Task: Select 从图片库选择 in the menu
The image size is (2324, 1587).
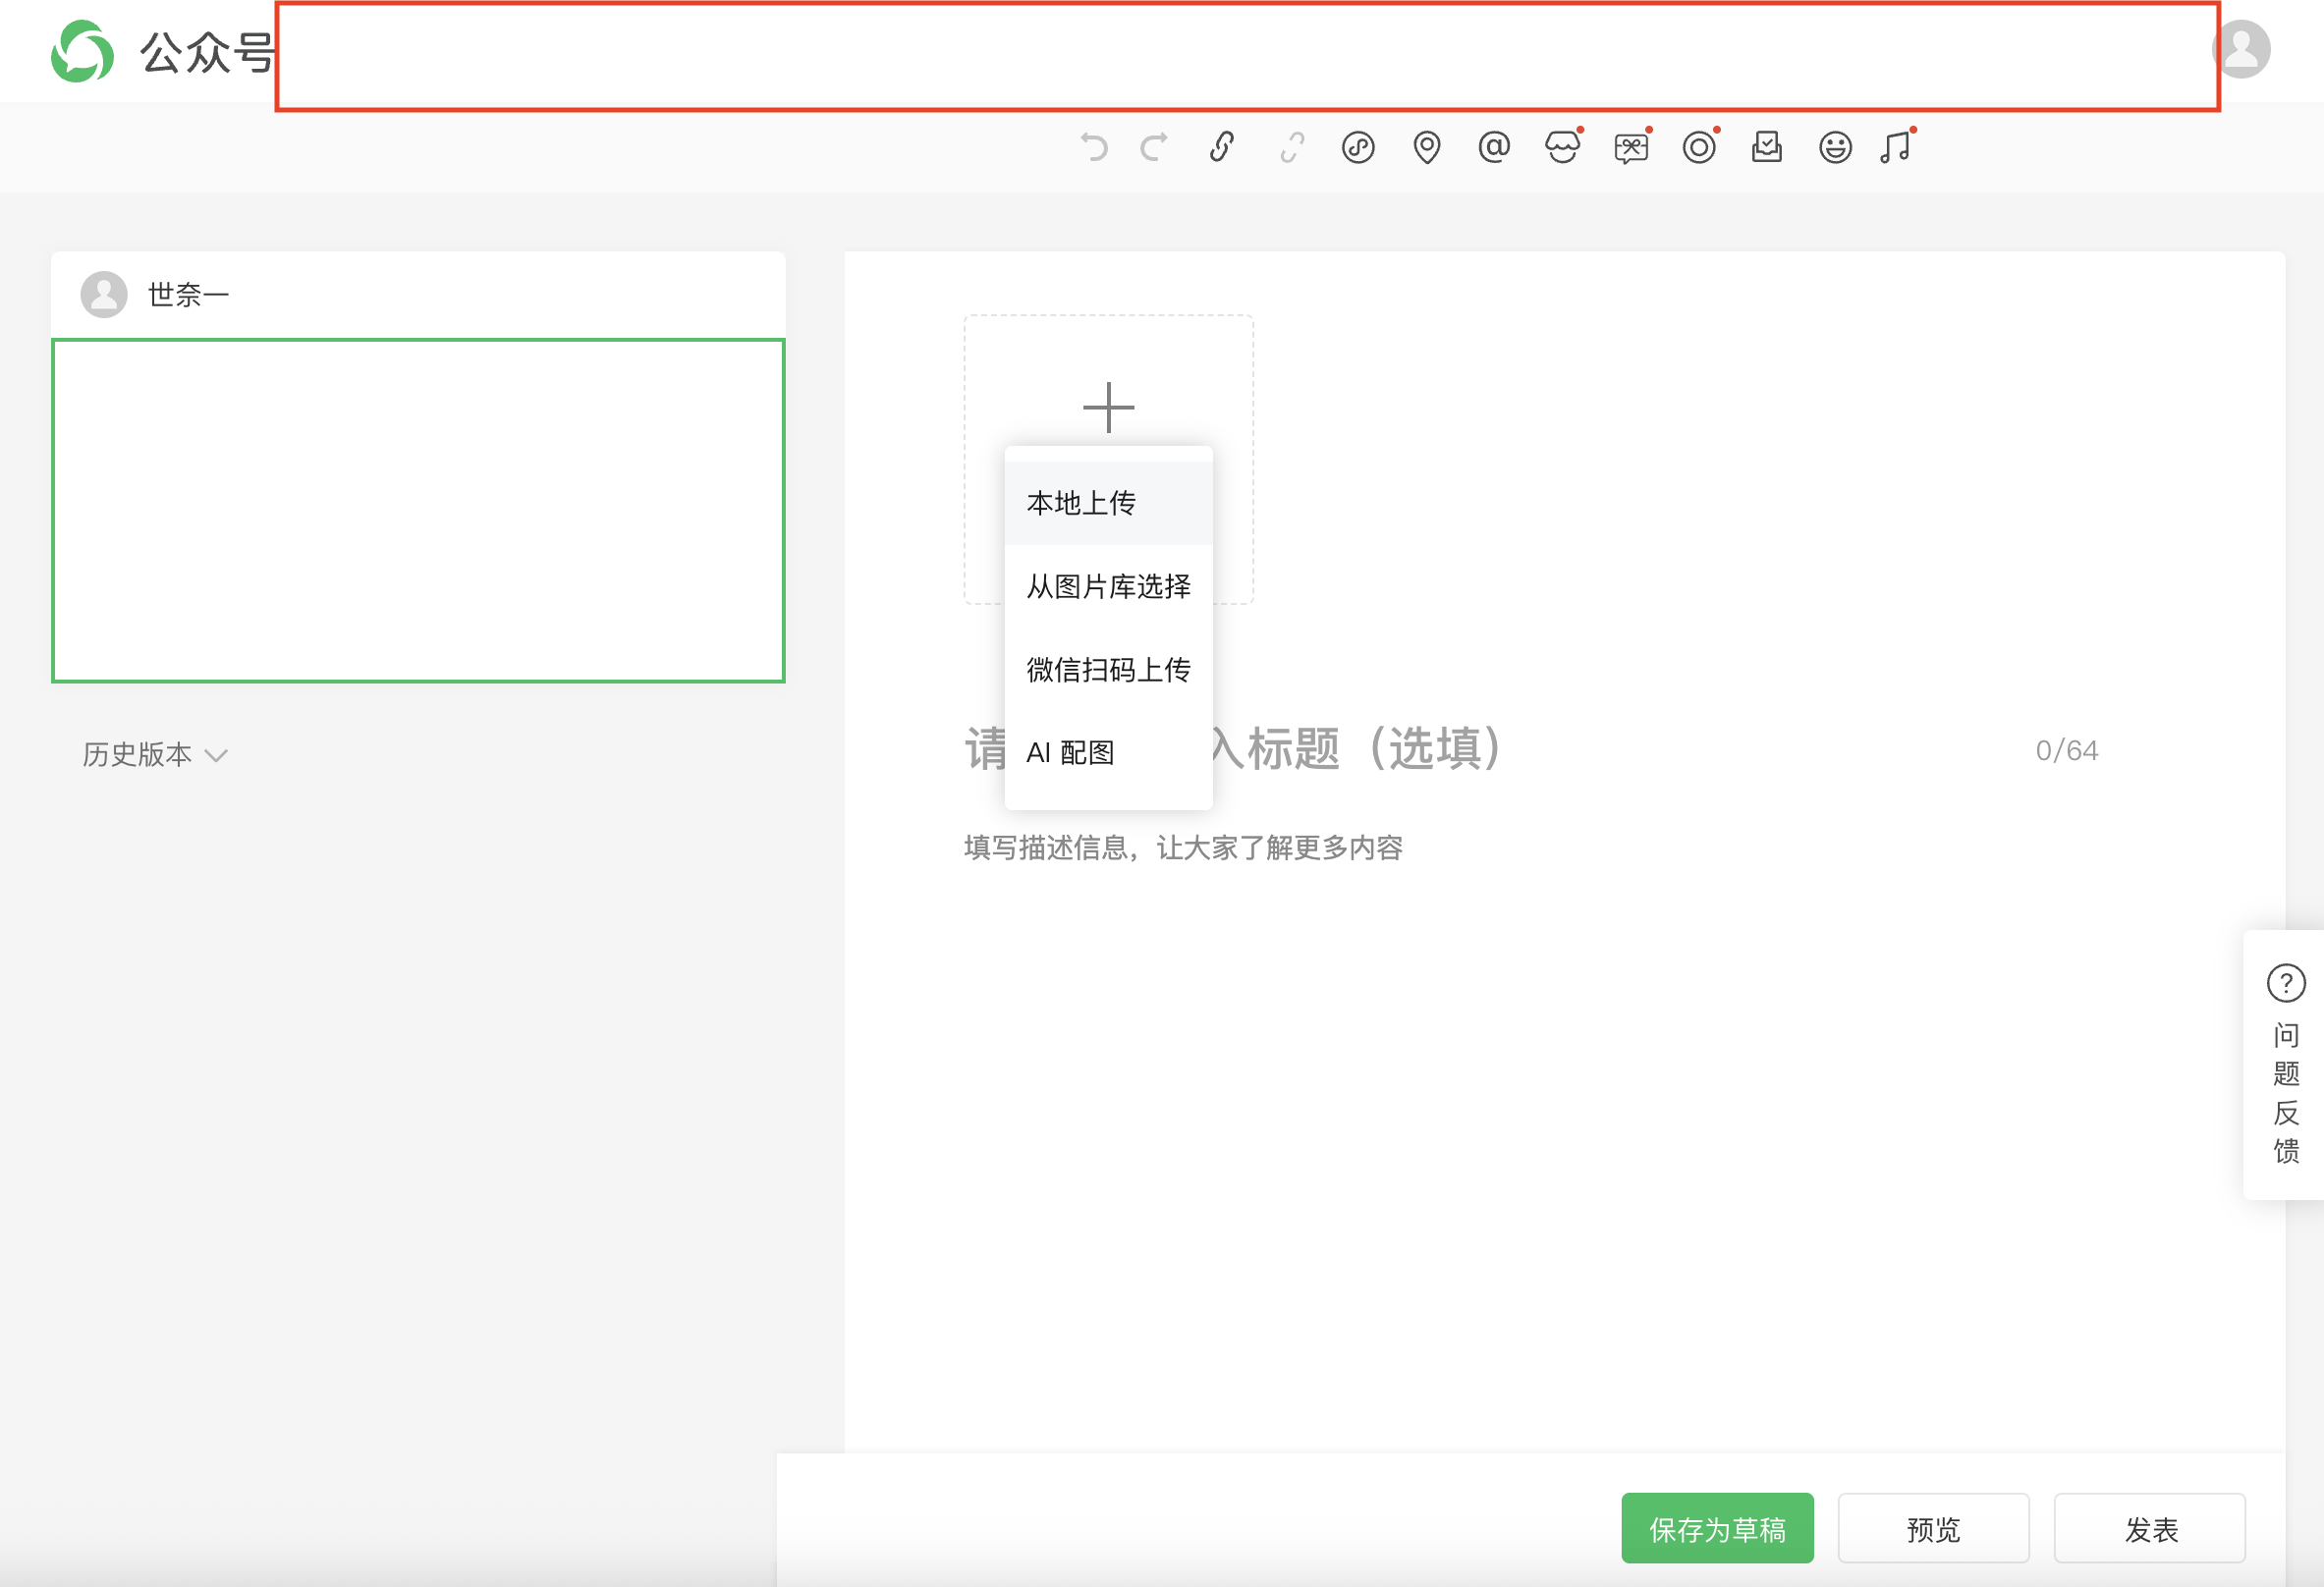Action: tap(1108, 586)
